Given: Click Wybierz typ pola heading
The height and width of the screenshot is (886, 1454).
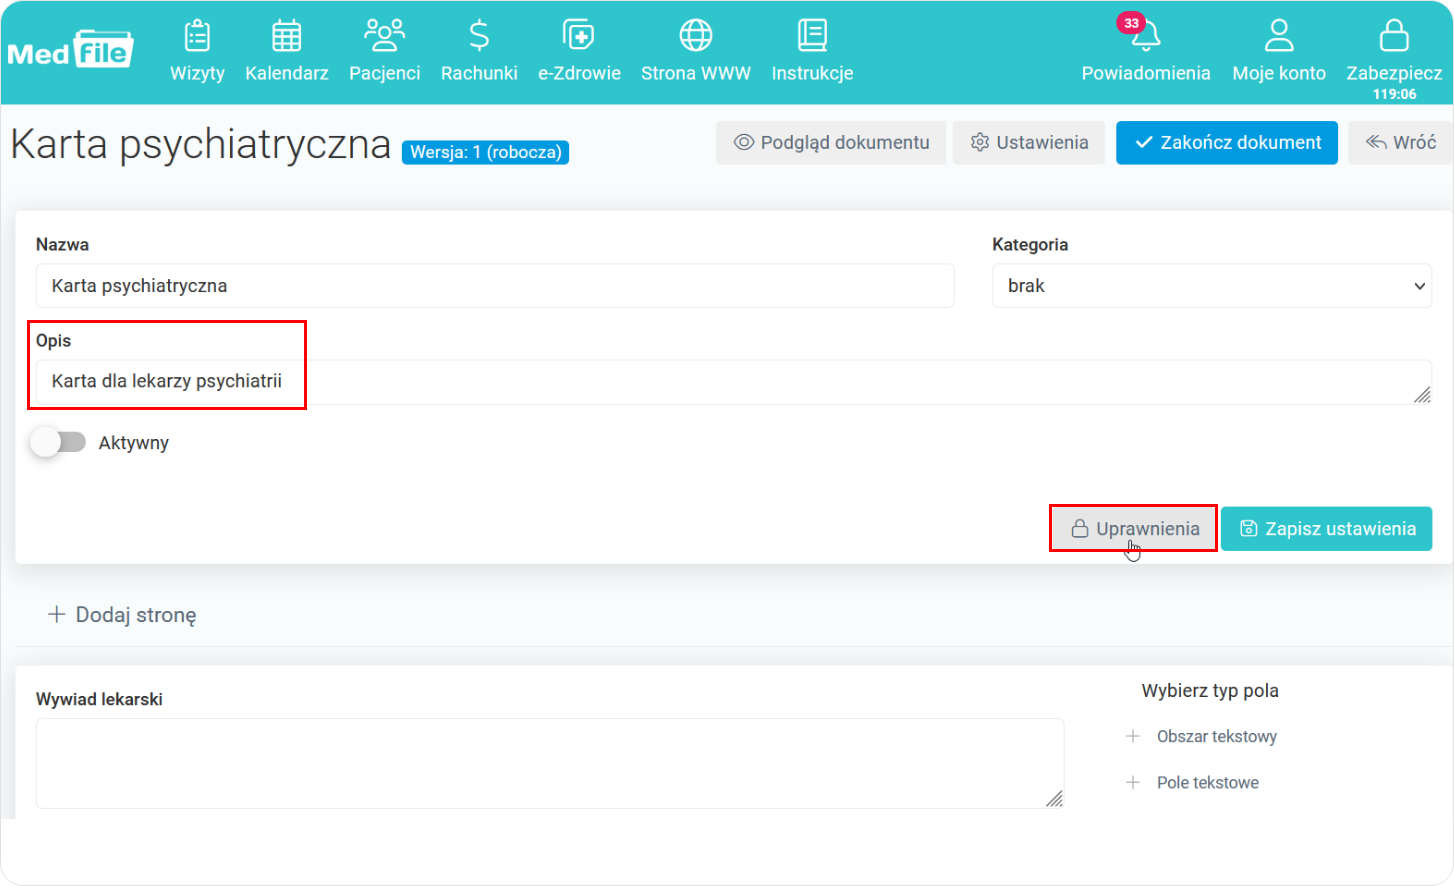Looking at the screenshot, I should pos(1210,691).
